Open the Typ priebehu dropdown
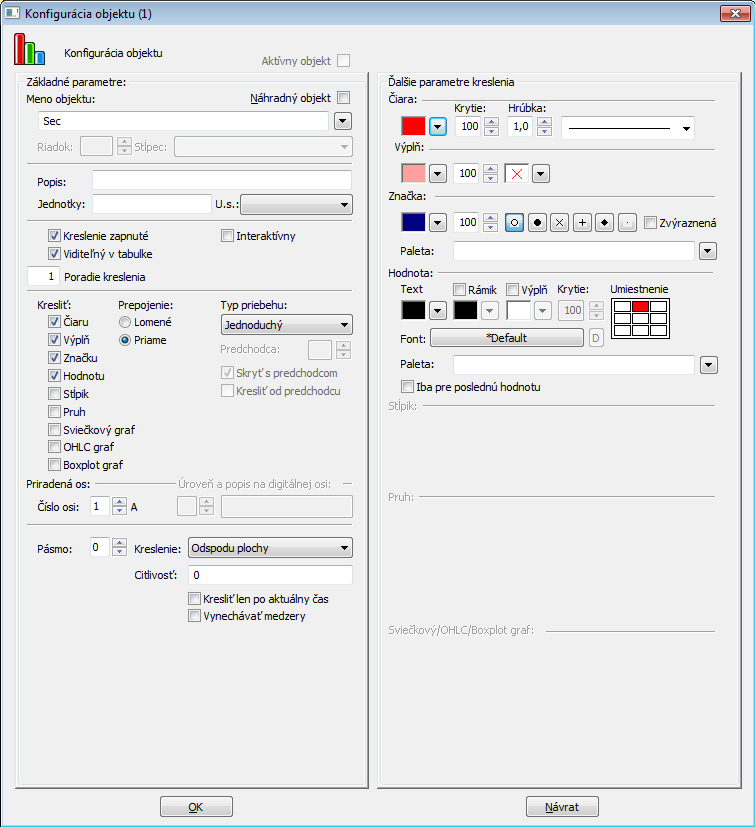Screen dimensions: 755x827 click(x=285, y=324)
